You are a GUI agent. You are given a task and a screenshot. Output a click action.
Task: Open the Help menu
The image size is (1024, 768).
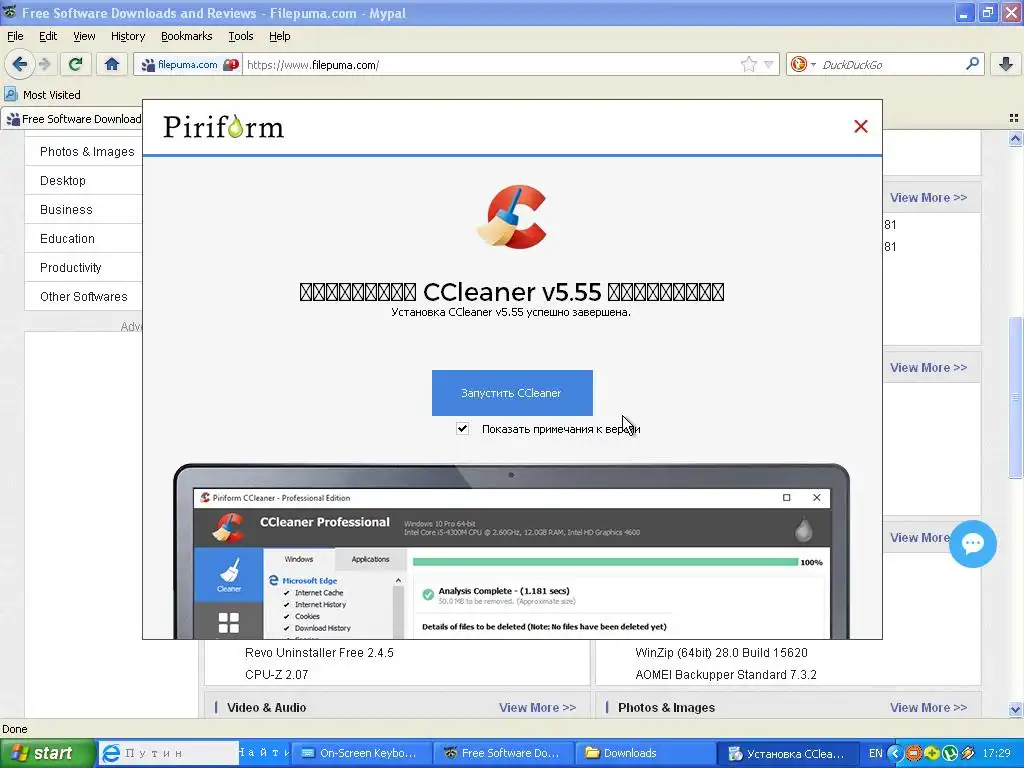pos(280,36)
